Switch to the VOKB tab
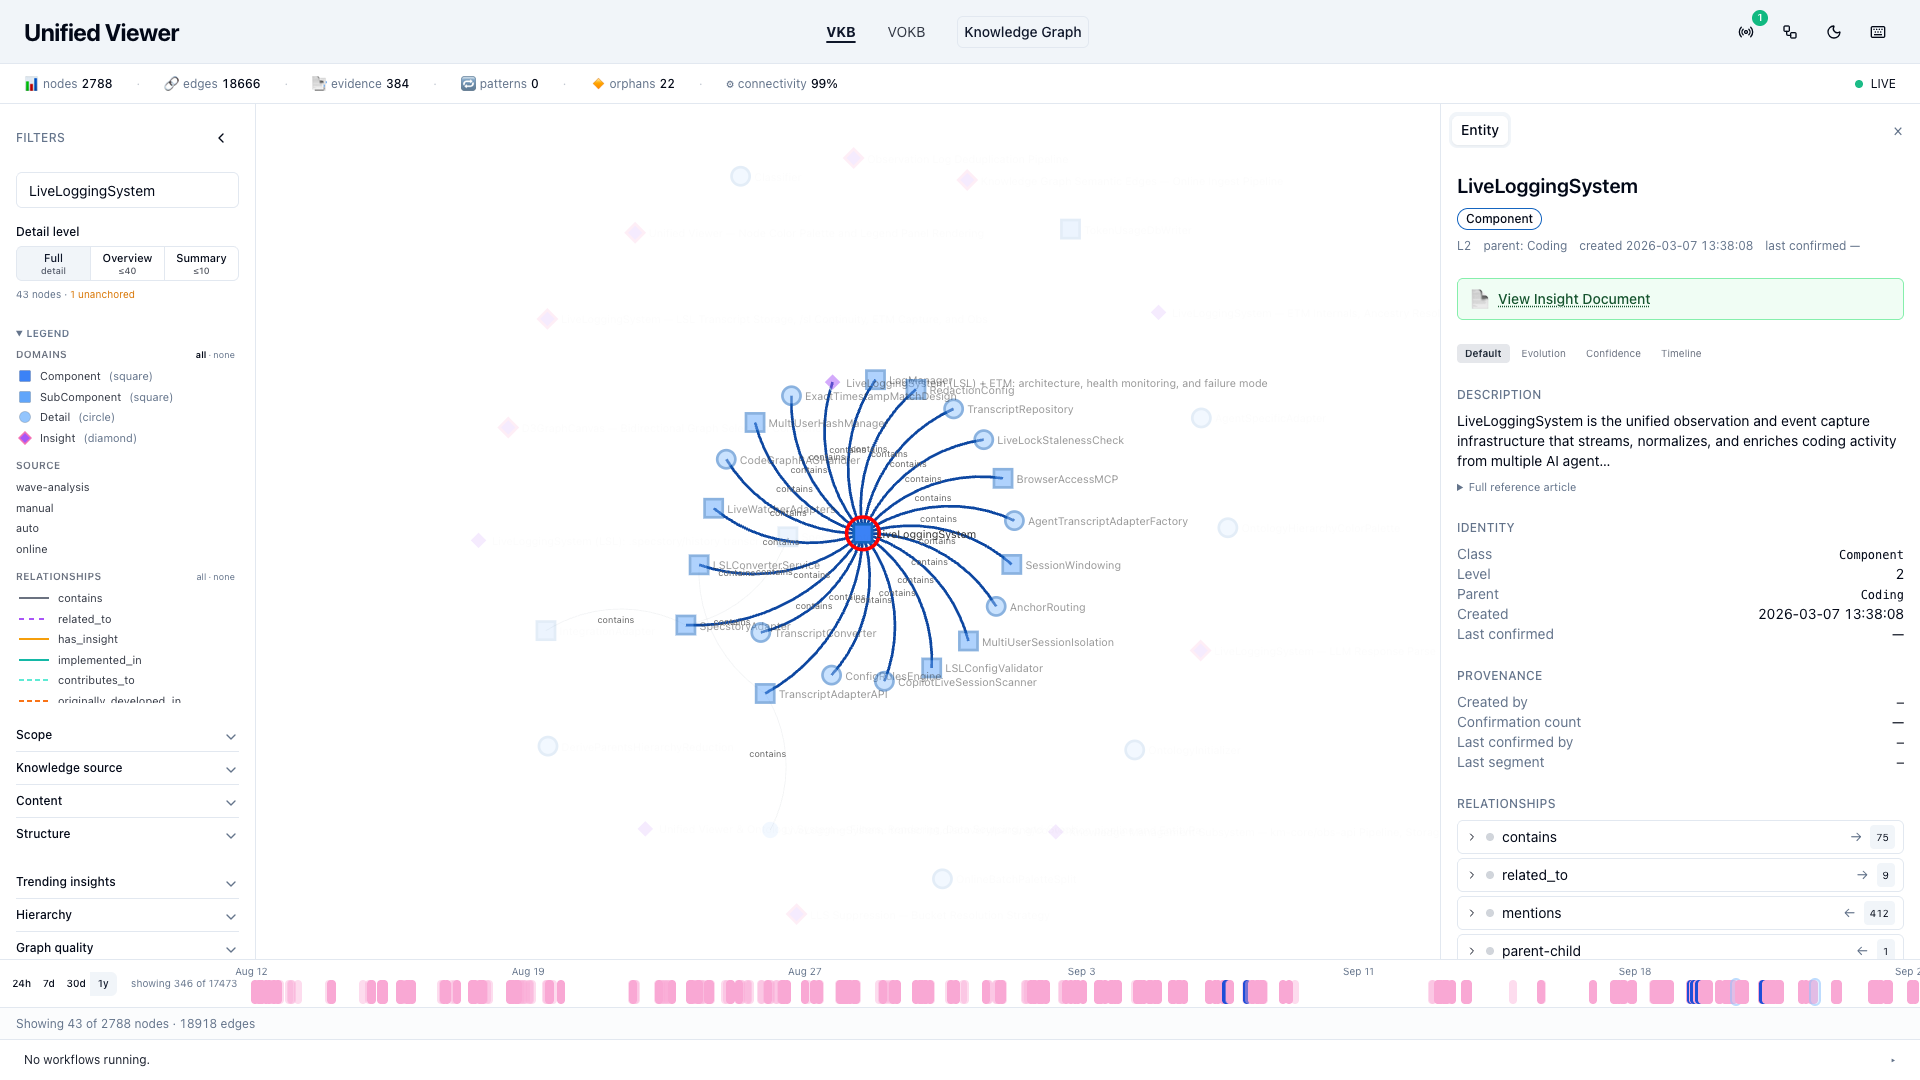Viewport: 1920px width, 1080px height. 906,32
